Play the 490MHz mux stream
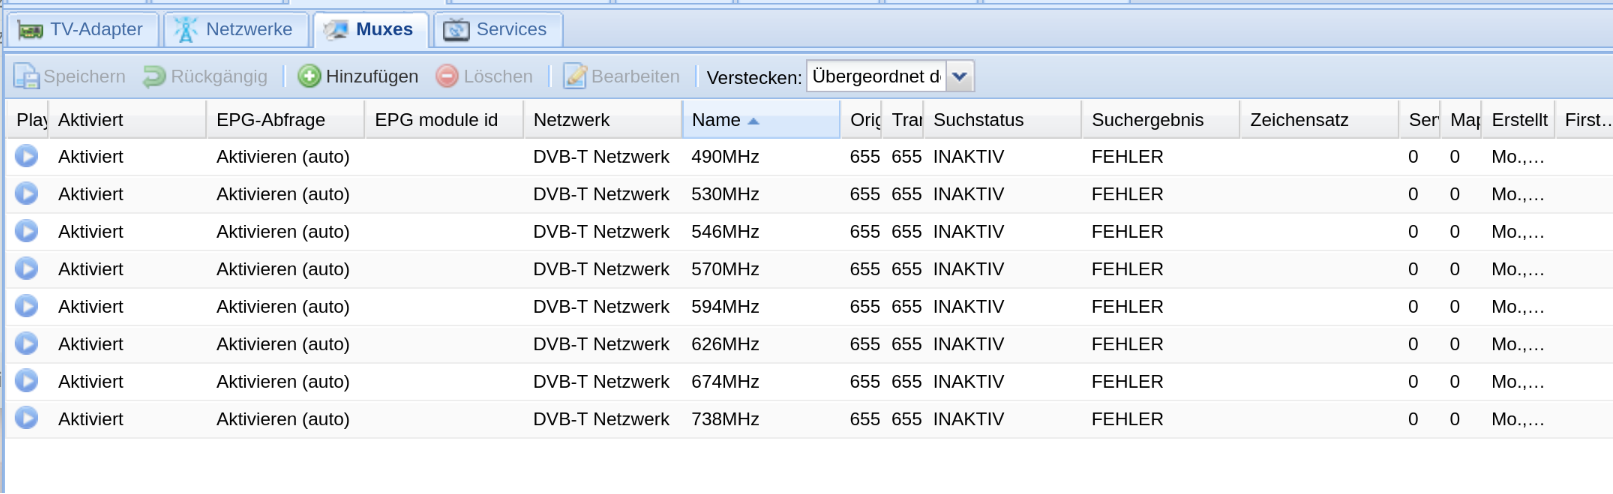 pos(27,156)
